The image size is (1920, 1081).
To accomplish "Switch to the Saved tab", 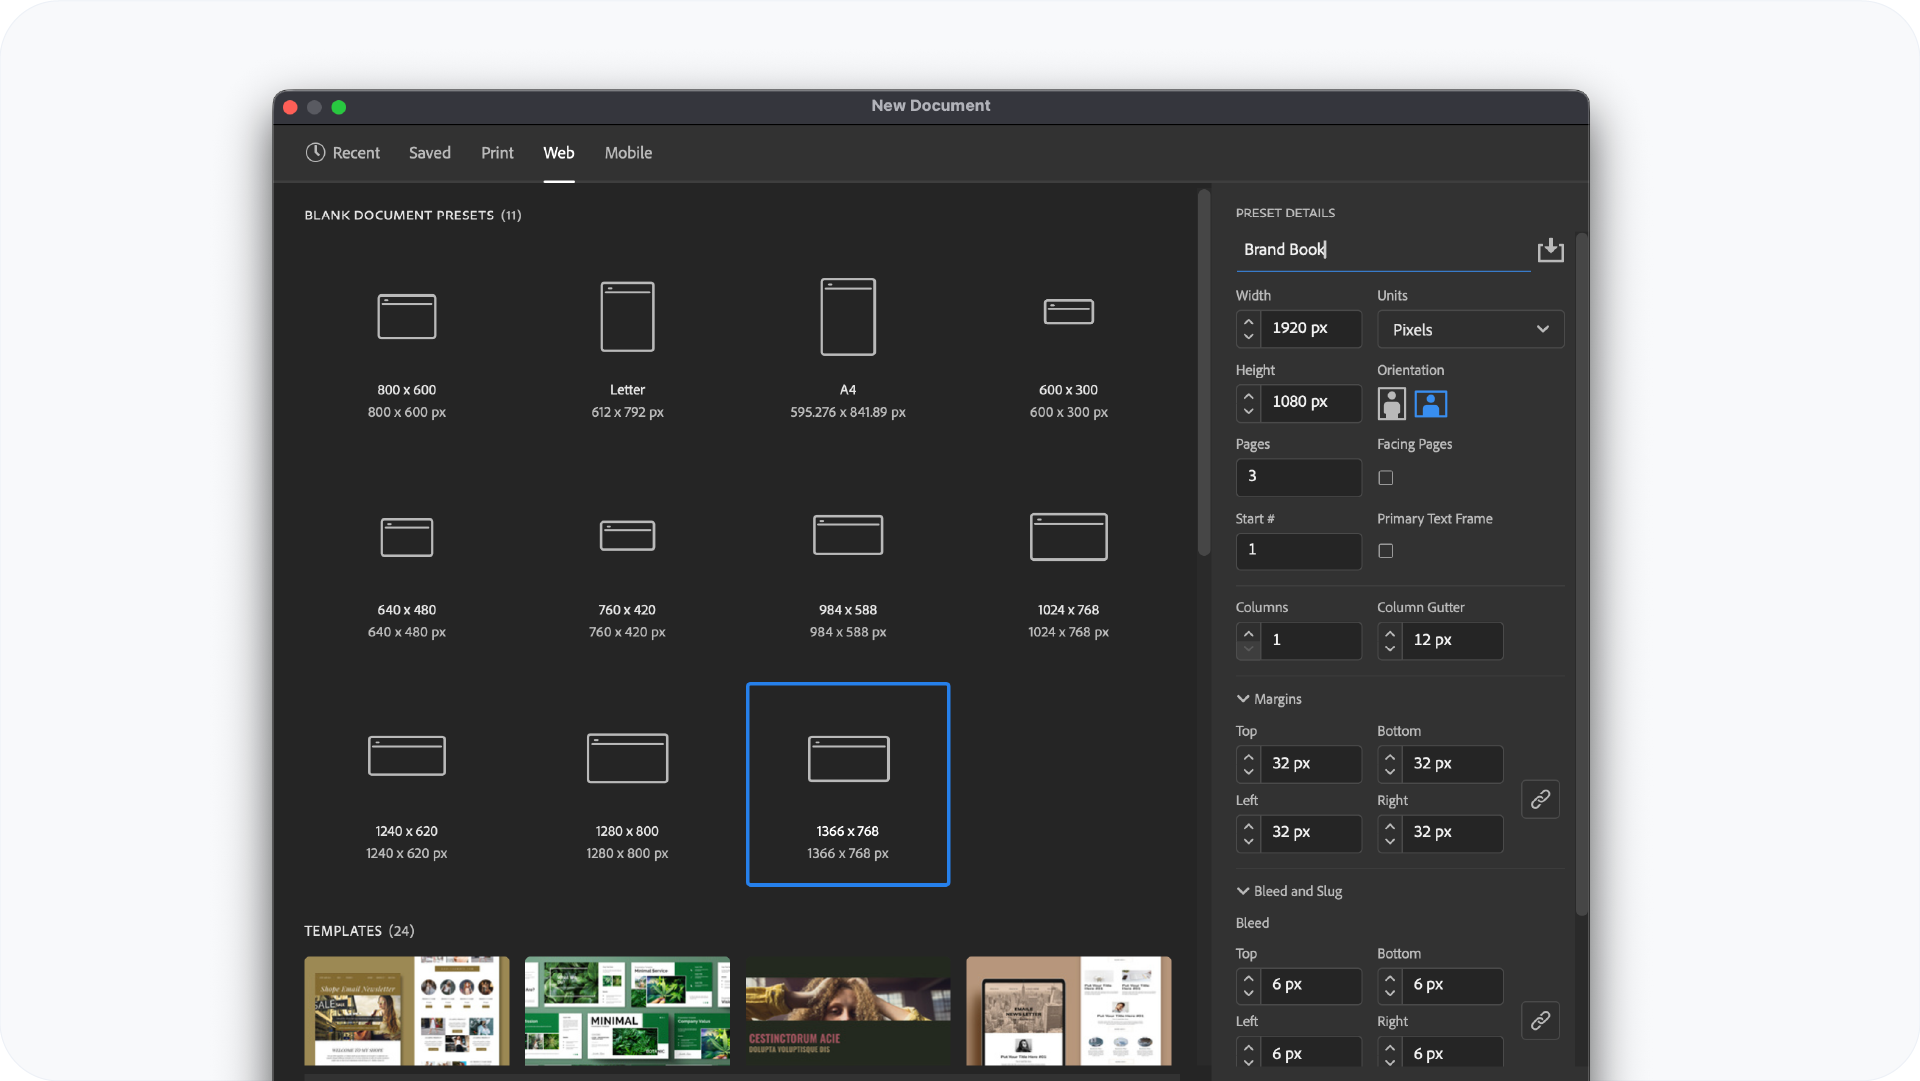I will [429, 152].
